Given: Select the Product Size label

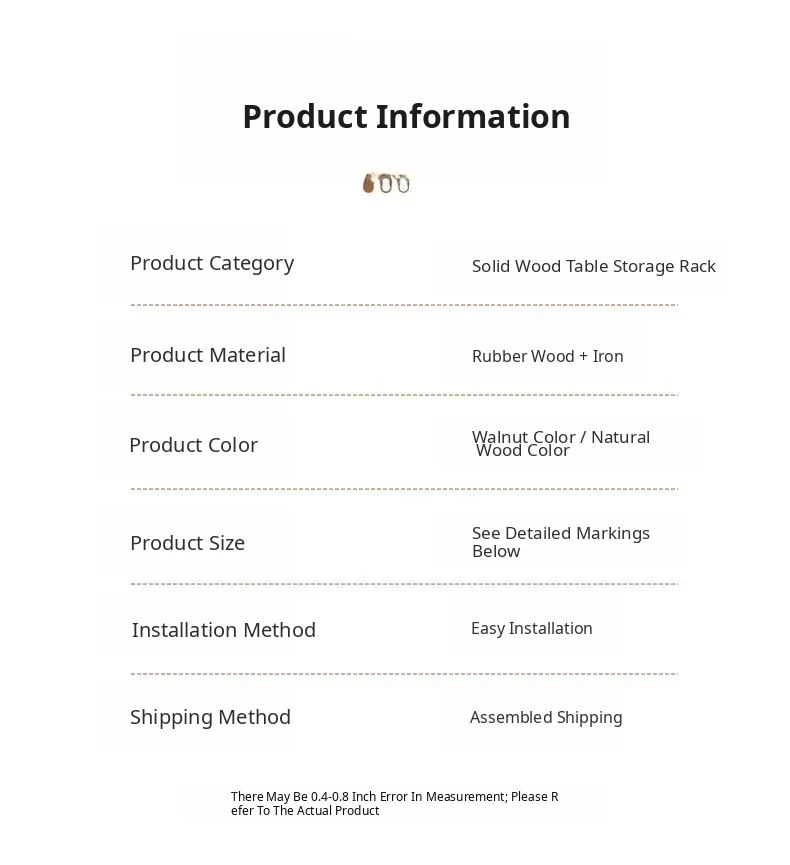Looking at the screenshot, I should coord(188,543).
